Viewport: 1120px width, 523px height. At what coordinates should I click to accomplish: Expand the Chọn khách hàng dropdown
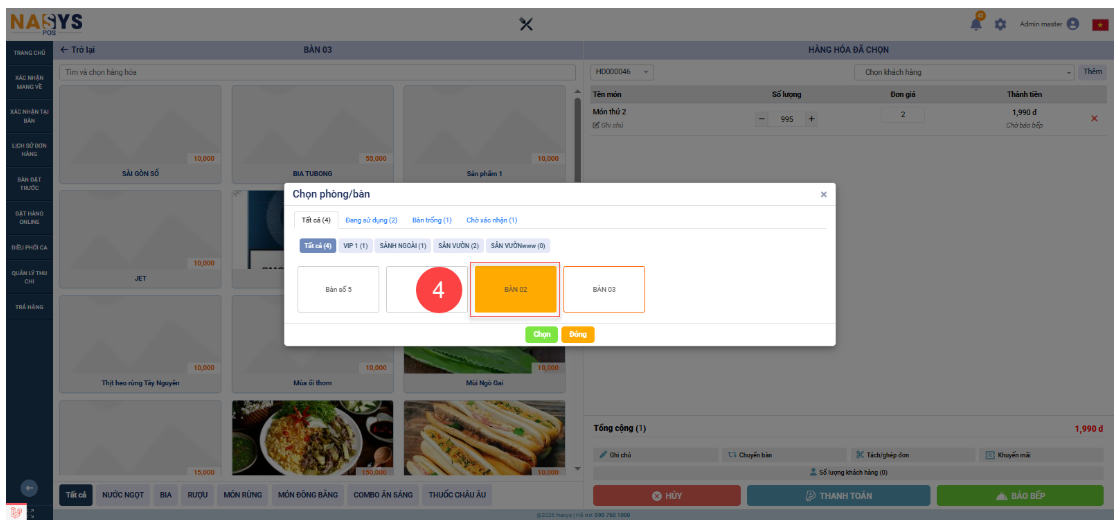(x=964, y=72)
